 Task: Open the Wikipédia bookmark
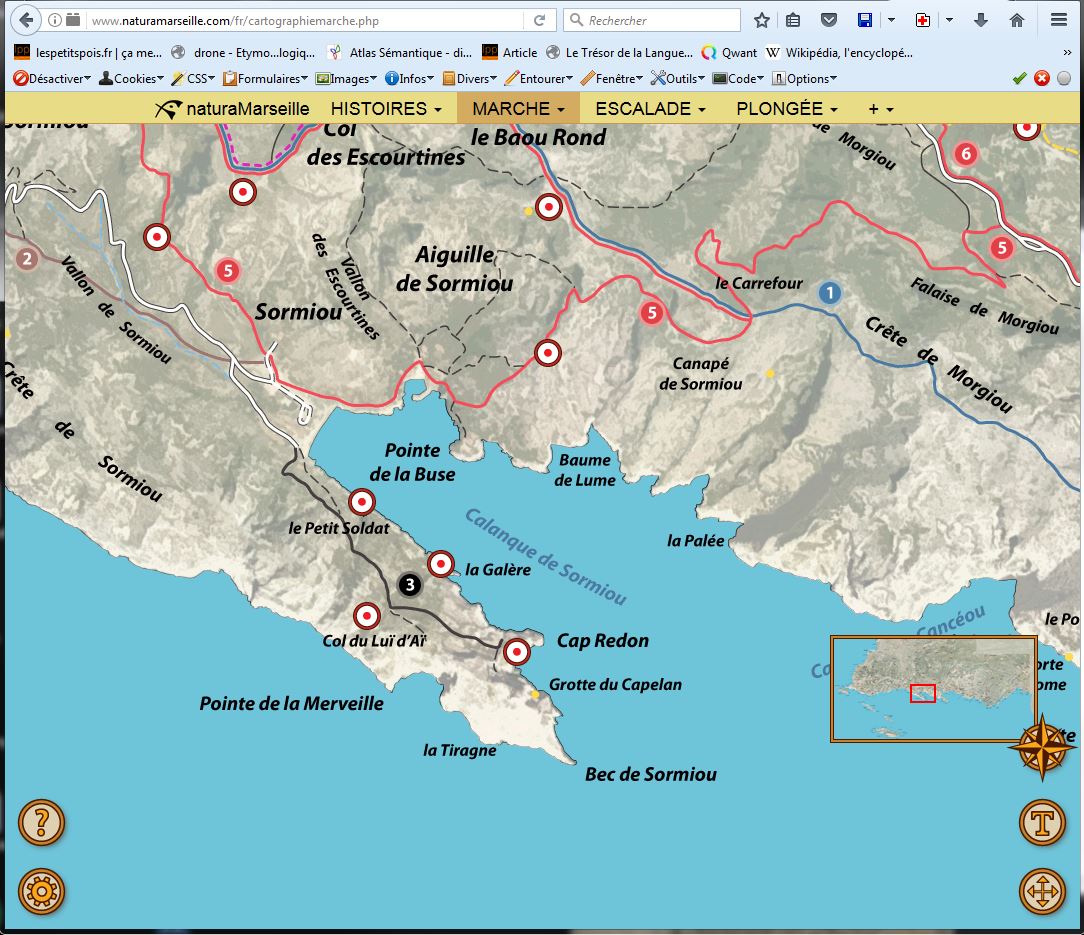click(840, 53)
